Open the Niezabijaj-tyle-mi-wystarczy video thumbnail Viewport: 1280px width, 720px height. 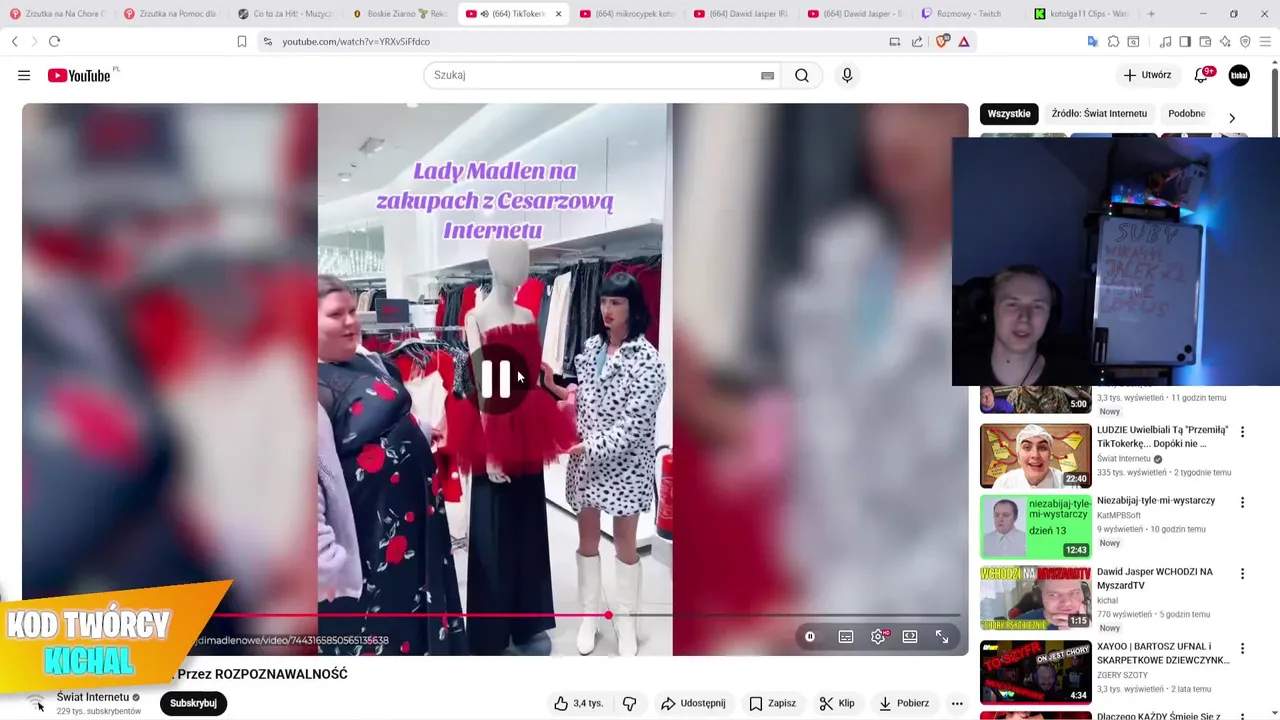pyautogui.click(x=1036, y=527)
